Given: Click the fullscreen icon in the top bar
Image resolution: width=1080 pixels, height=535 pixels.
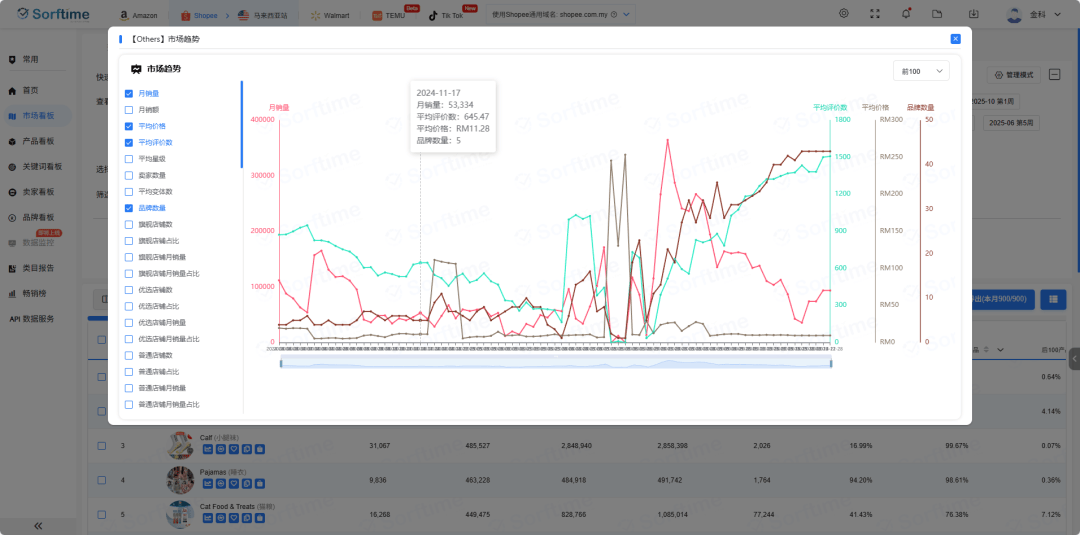Looking at the screenshot, I should [x=875, y=14].
